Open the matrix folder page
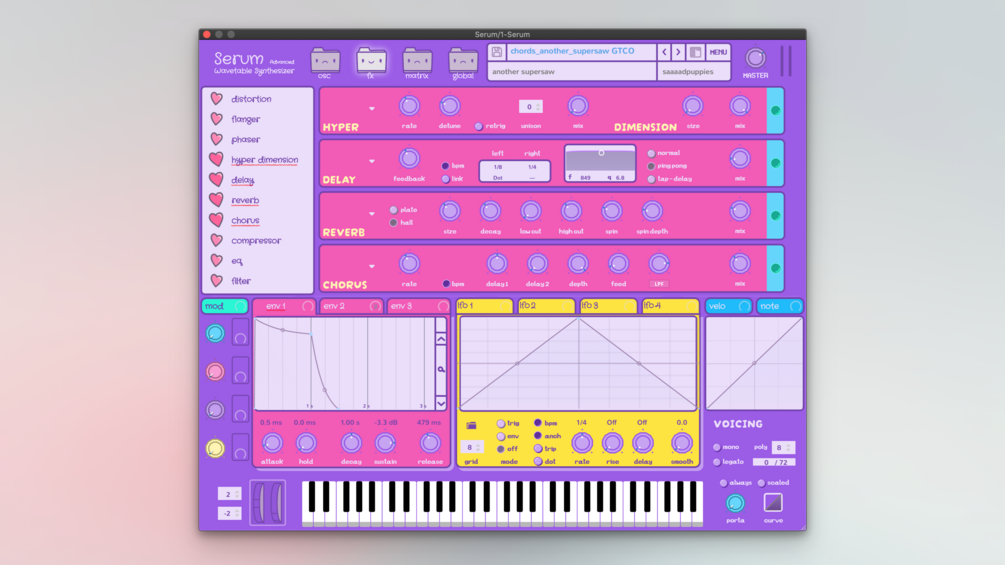This screenshot has width=1005, height=565. point(417,61)
